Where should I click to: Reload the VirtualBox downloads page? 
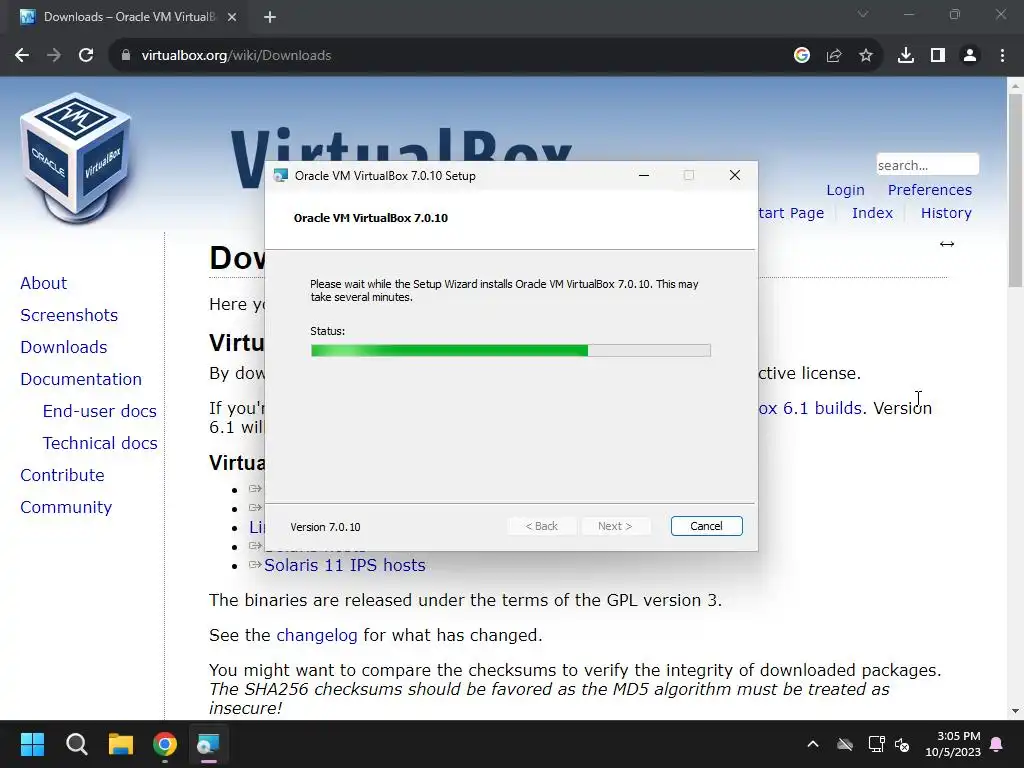click(x=86, y=56)
